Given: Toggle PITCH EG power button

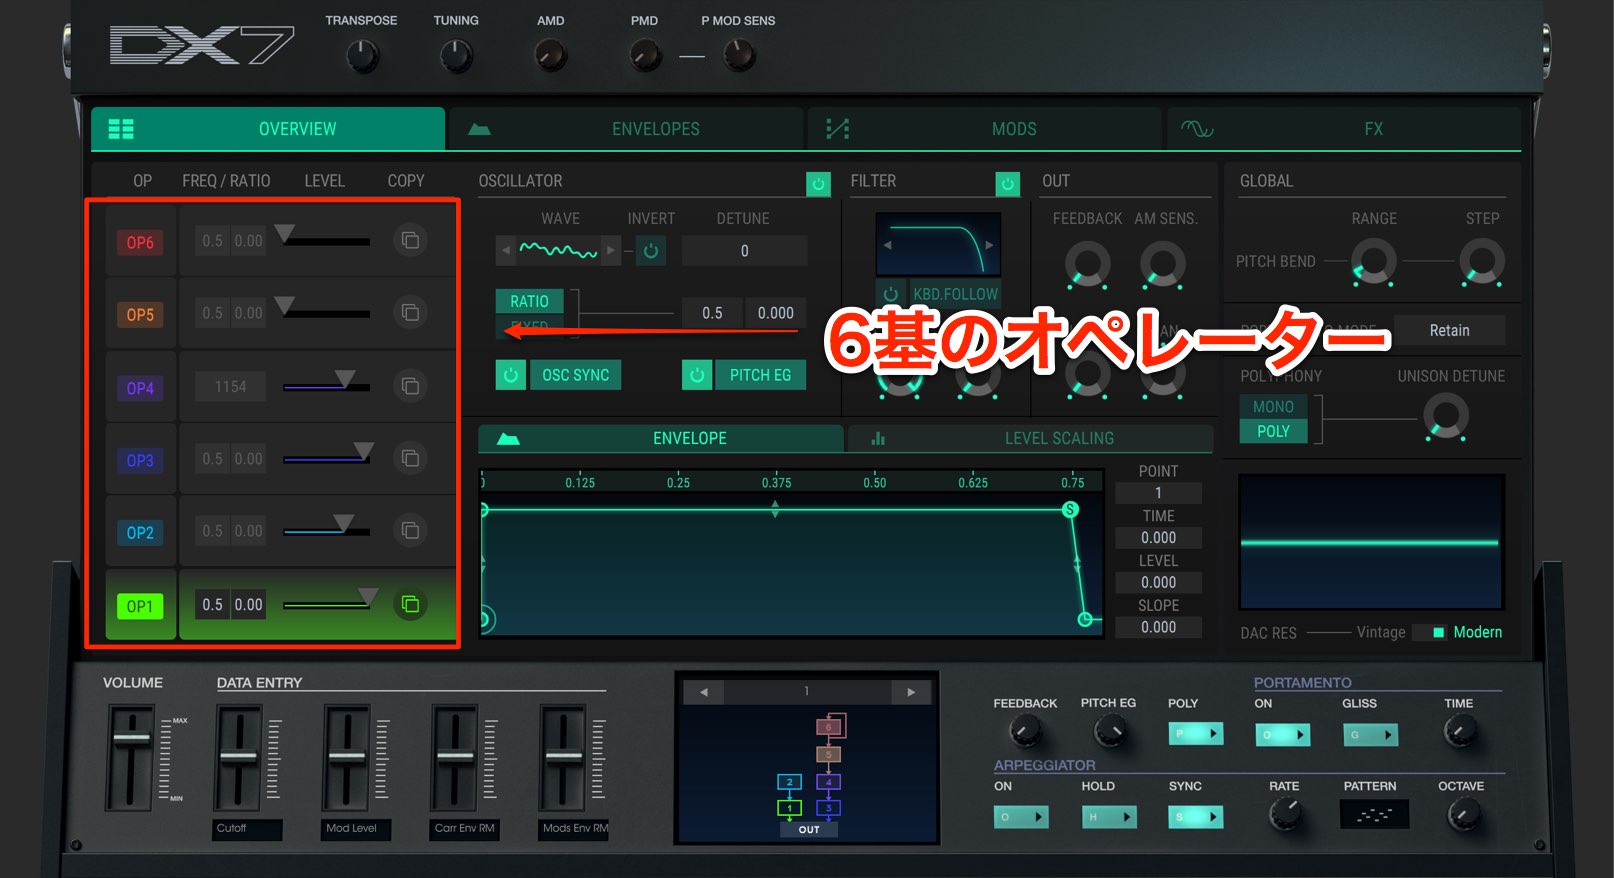Looking at the screenshot, I should click(x=697, y=375).
